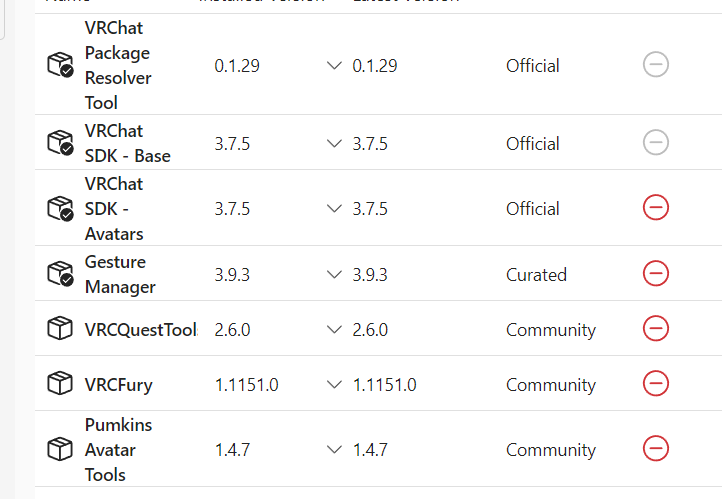Screen dimensions: 722x499
Task: Click the VRChat SDK - Base package icon
Action: click(60, 143)
